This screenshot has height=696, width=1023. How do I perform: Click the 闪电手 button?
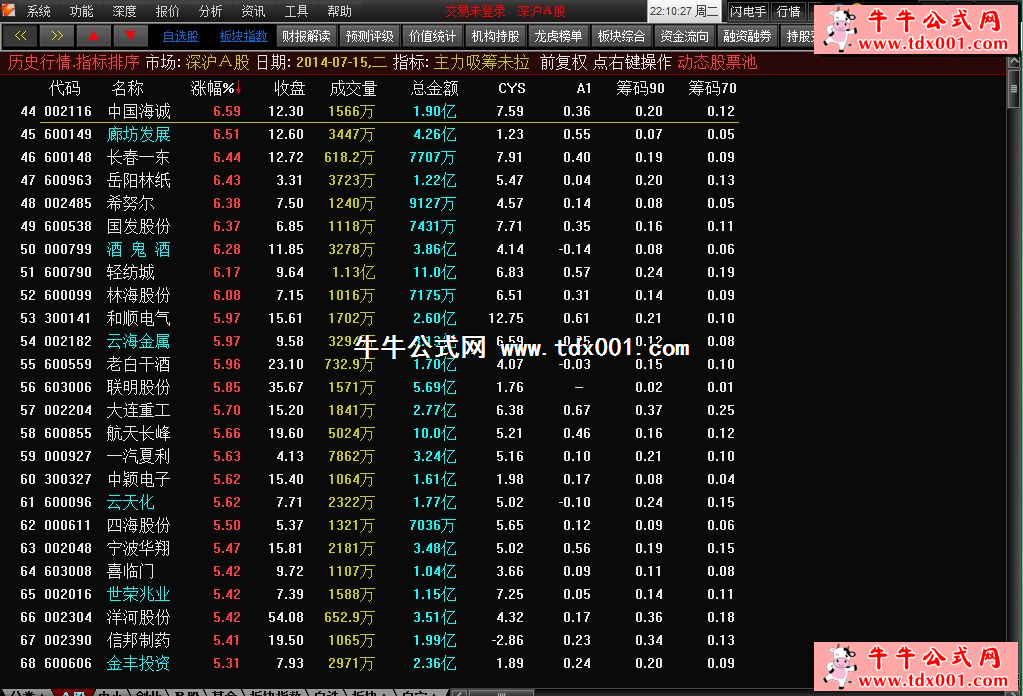pyautogui.click(x=747, y=11)
